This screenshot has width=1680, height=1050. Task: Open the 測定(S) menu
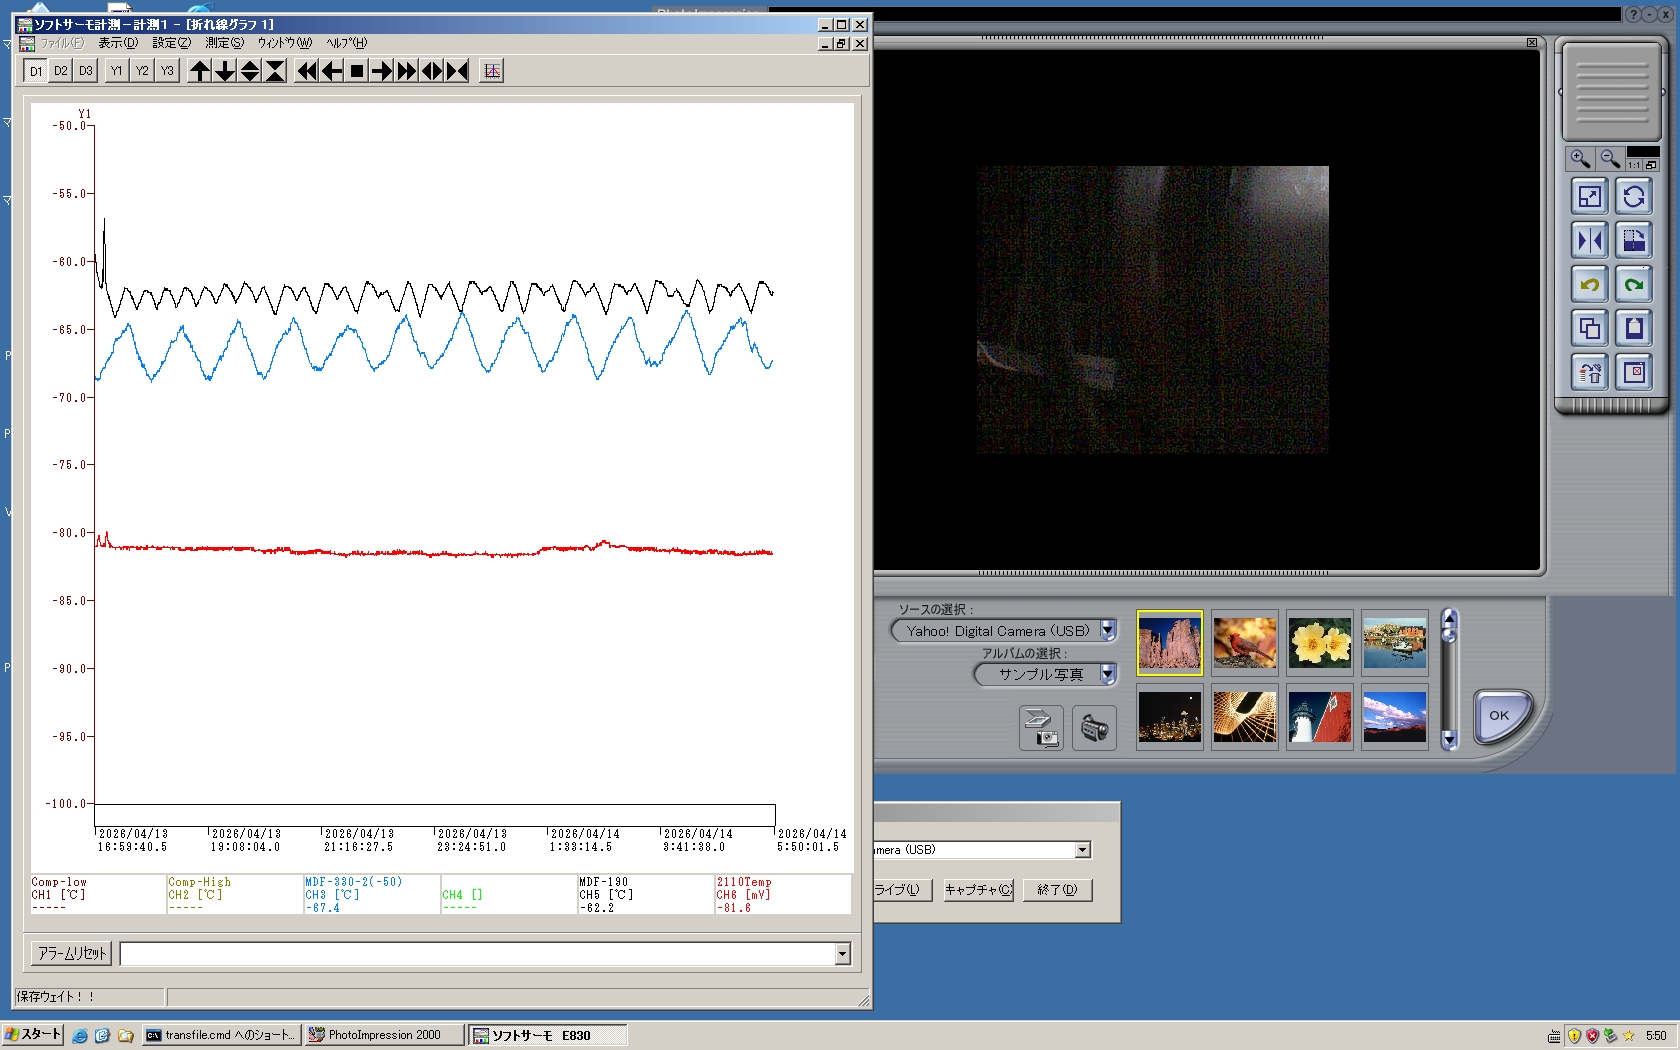click(224, 43)
